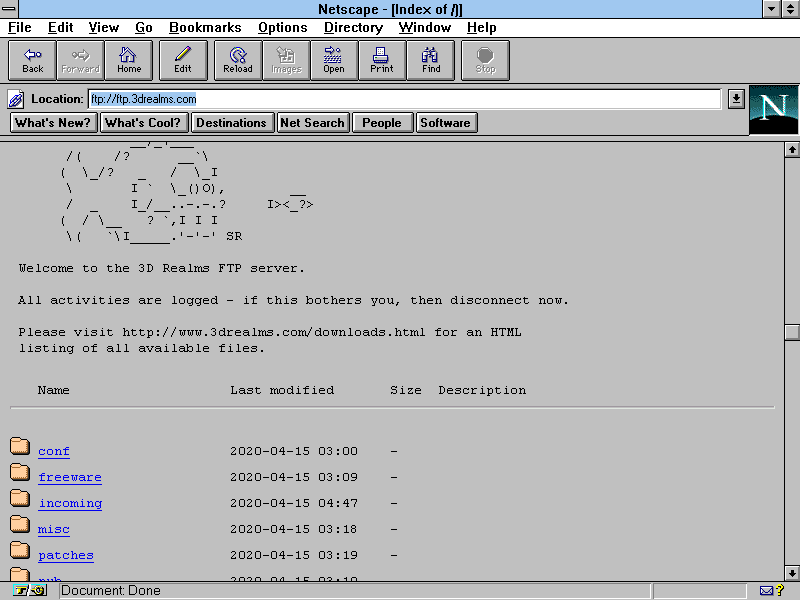800x600 pixels.
Task: Open the Go menu
Action: [144, 28]
